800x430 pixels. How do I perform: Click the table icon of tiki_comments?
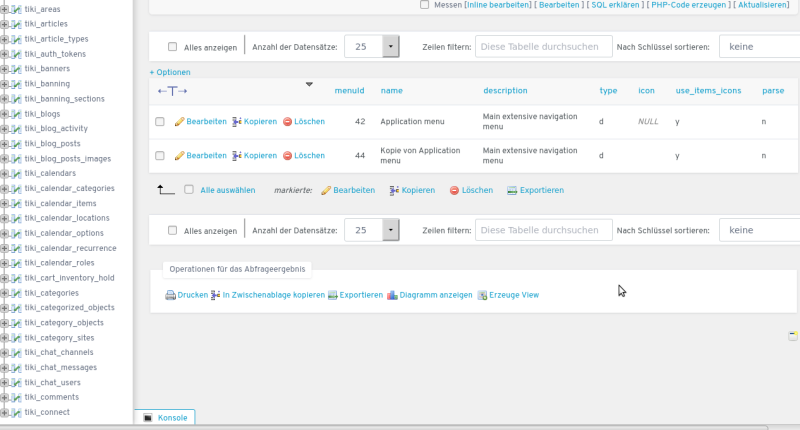[16, 397]
